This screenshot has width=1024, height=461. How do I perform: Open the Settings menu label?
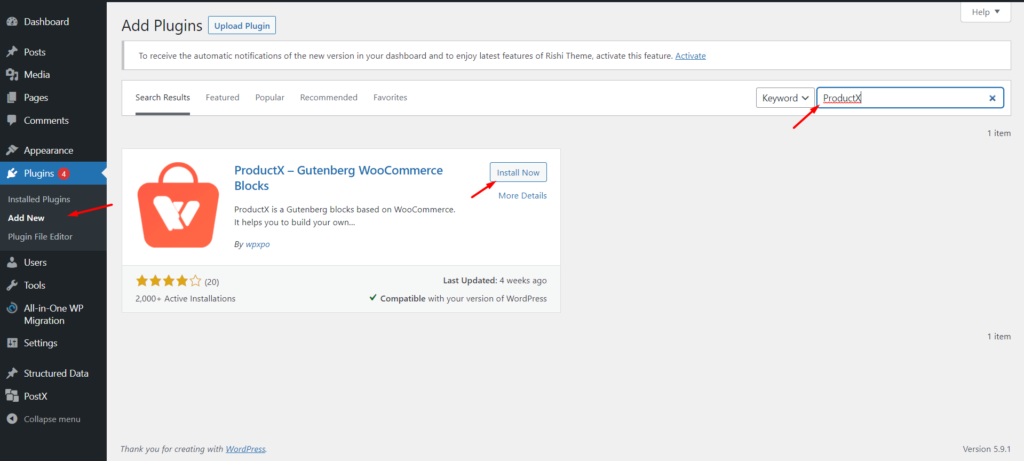(40, 343)
